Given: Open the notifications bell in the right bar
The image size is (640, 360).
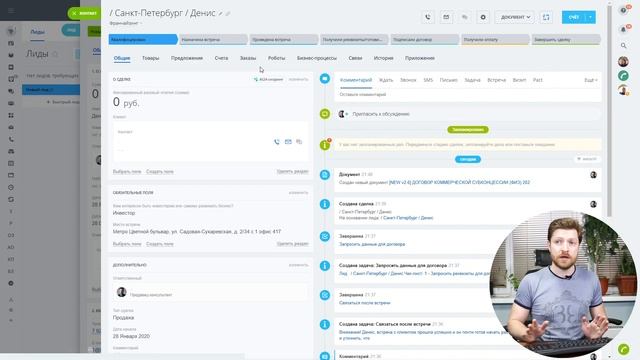Looking at the screenshot, I should [x=623, y=29].
